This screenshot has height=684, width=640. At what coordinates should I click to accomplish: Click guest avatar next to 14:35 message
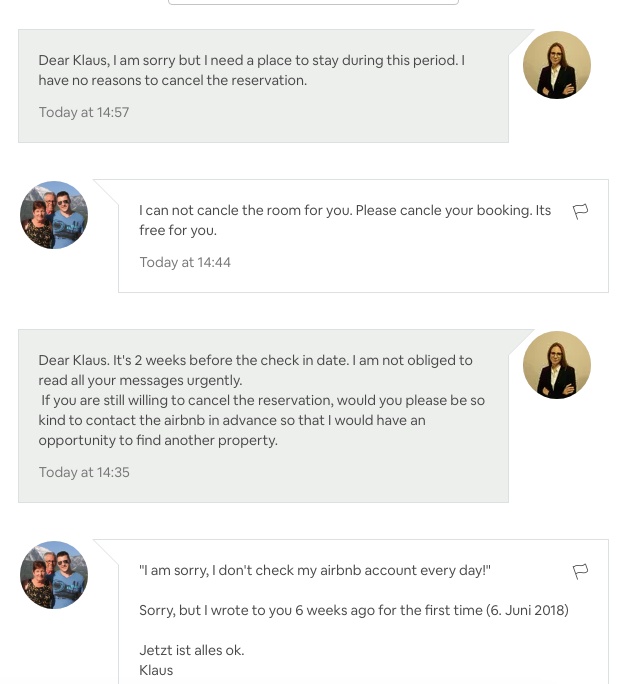(557, 365)
